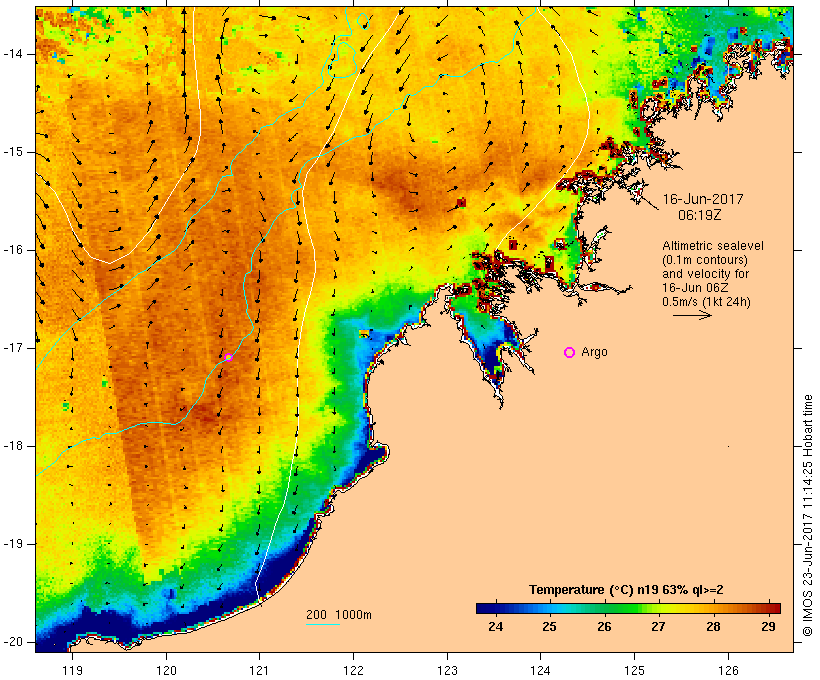This screenshot has height=680, width=820.
Task: Click the magenta Argo float circle in ocean
Action: pyautogui.click(x=228, y=357)
